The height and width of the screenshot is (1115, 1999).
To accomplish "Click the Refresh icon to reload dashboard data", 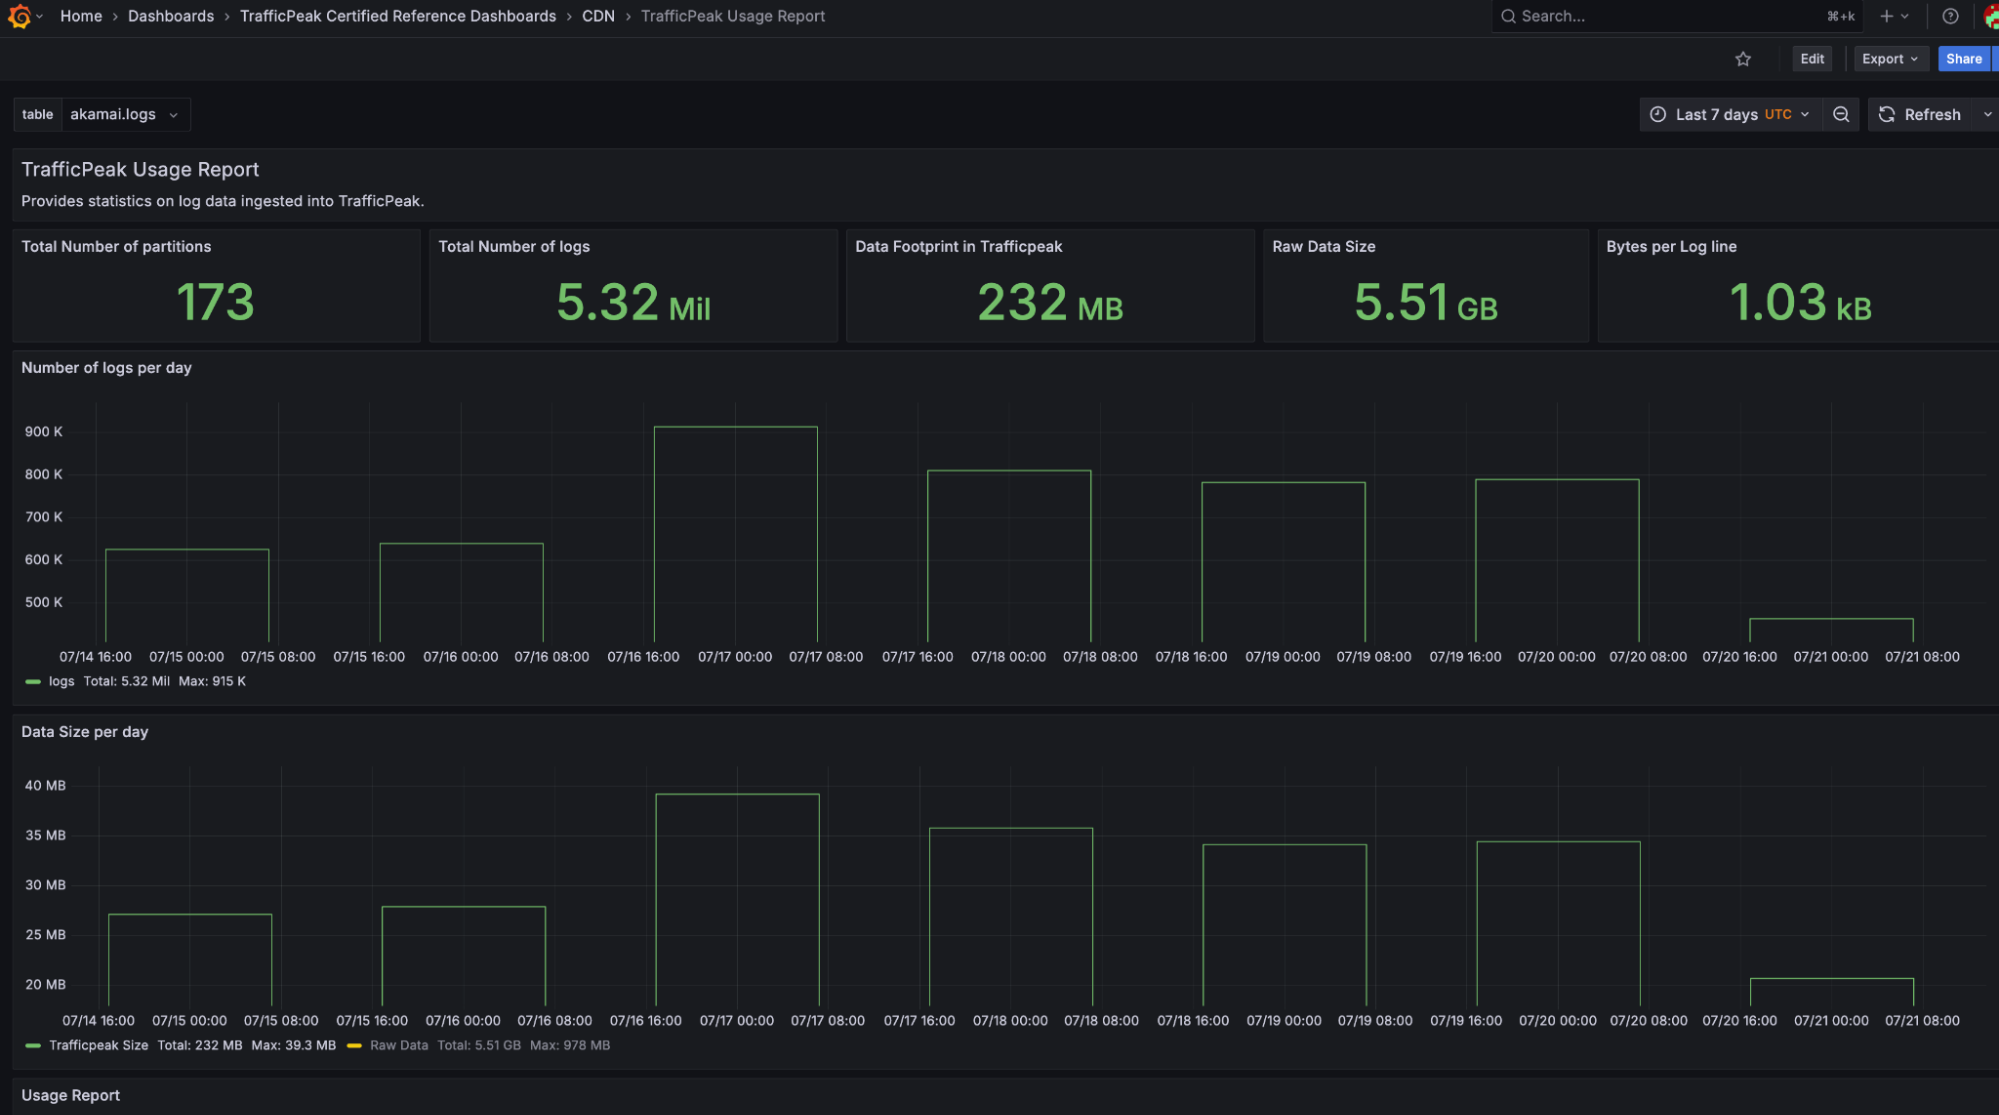I will click(1886, 114).
